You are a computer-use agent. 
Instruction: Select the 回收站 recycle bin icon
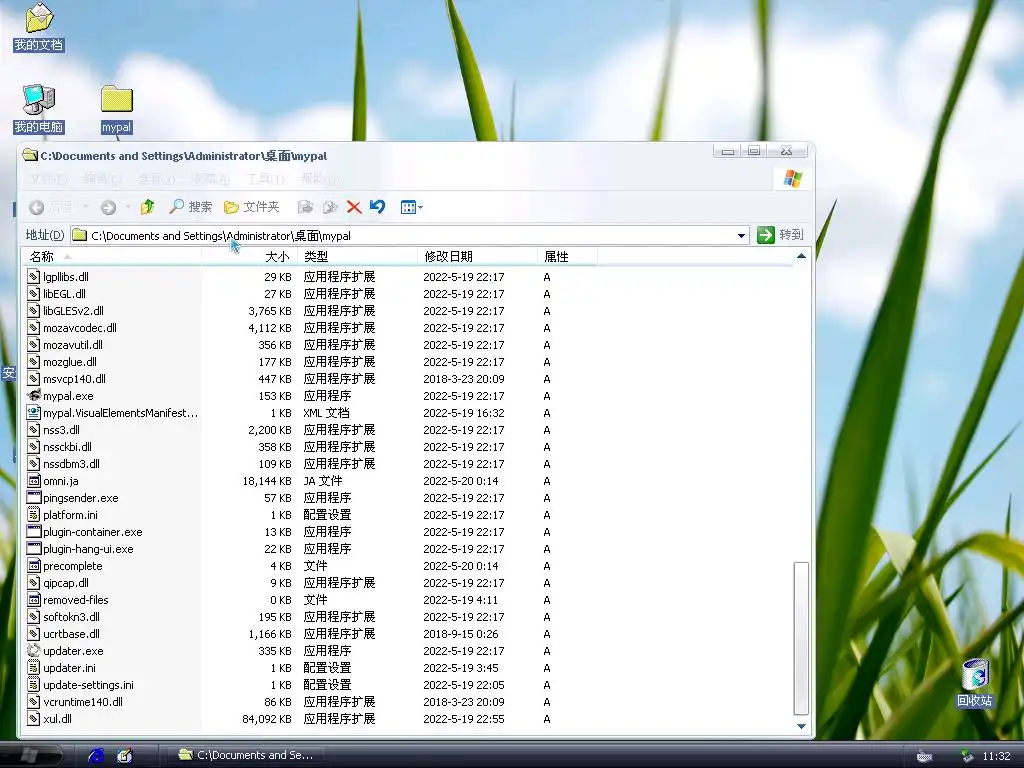tap(974, 682)
